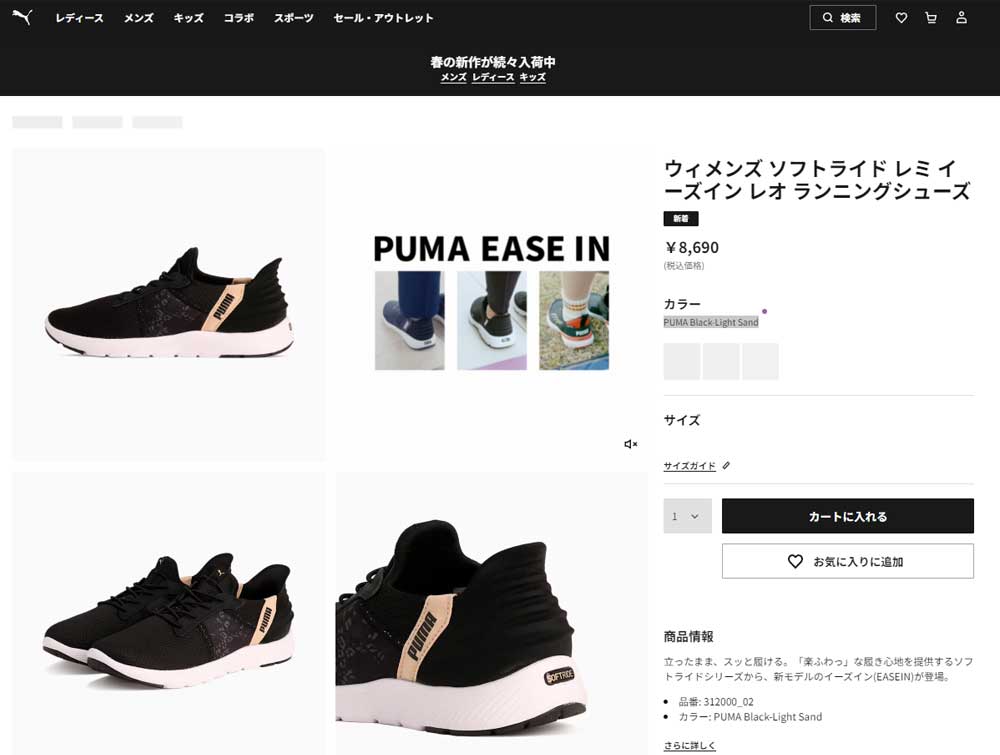This screenshot has height=755, width=1000.
Task: Open the メンズ menu
Action: coord(138,18)
